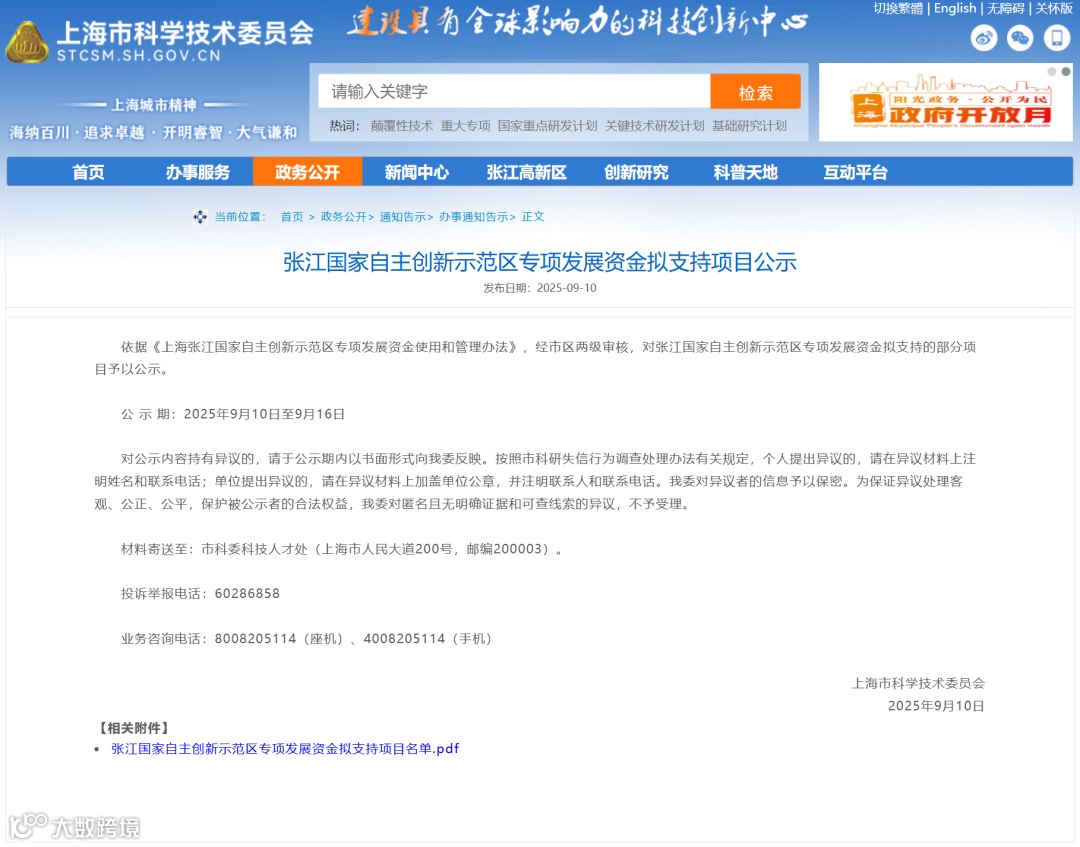The height and width of the screenshot is (847, 1080).
Task: Click the mobile hotline 4008205114
Action: 404,639
